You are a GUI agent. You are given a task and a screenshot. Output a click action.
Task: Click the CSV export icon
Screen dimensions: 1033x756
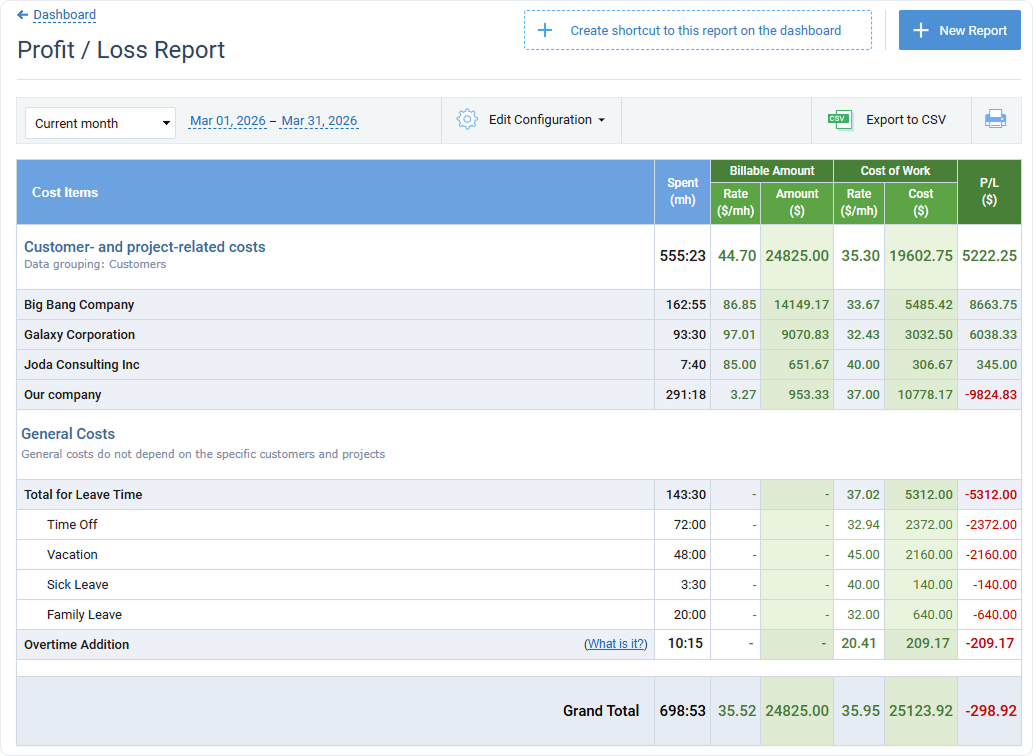(x=840, y=118)
